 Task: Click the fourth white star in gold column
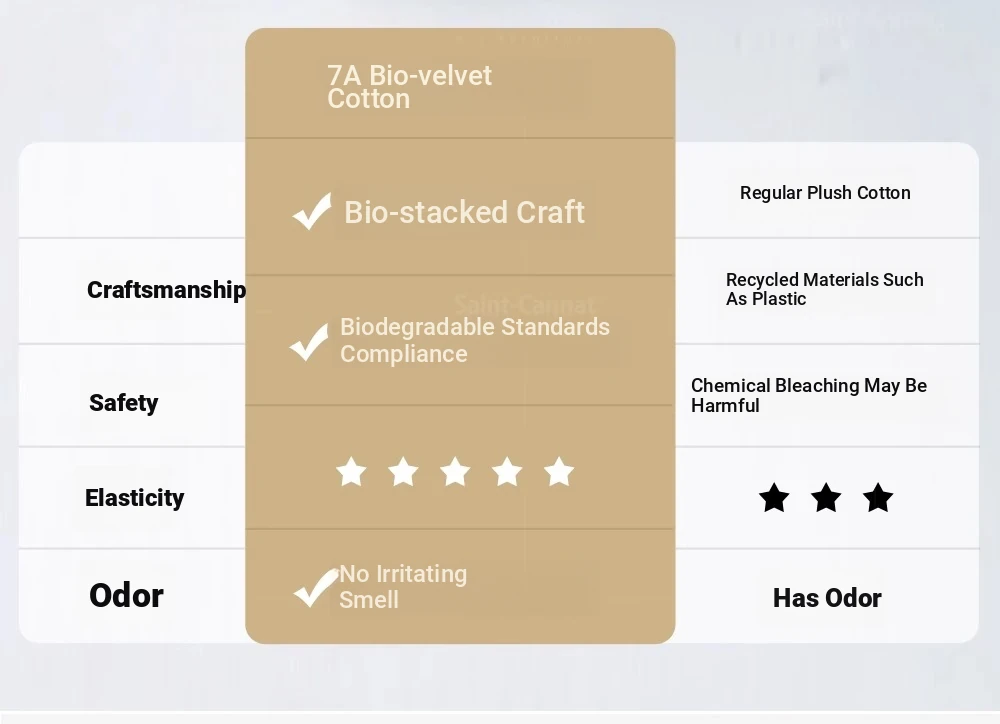[x=507, y=472]
